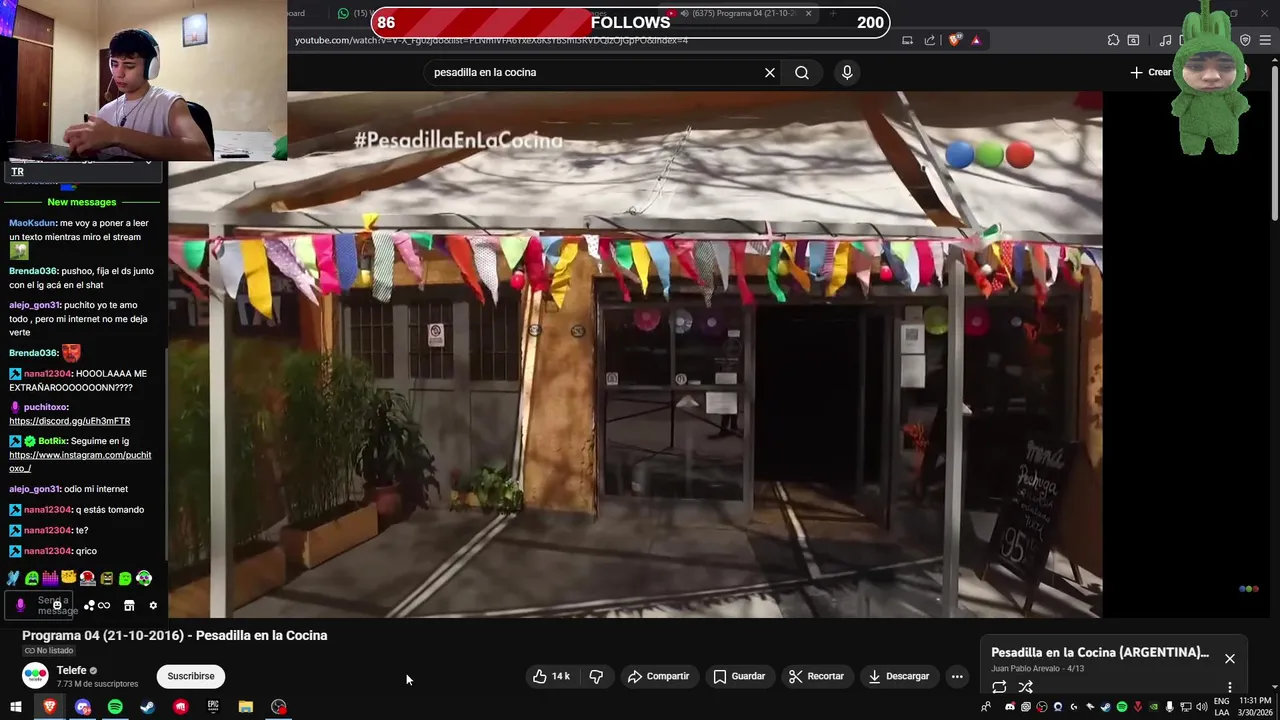Open playlist title 'Pesadilla en la Cocina (ARGENTINA)'
This screenshot has height=720, width=1280.
point(1100,652)
